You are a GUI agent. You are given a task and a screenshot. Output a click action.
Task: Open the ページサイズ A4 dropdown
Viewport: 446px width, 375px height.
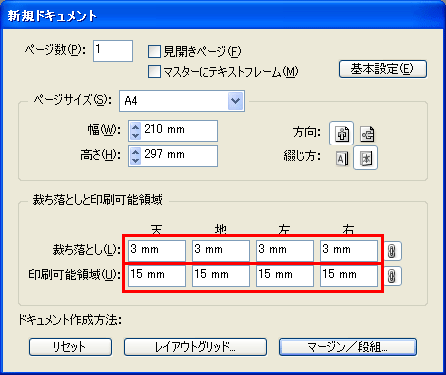pos(236,101)
